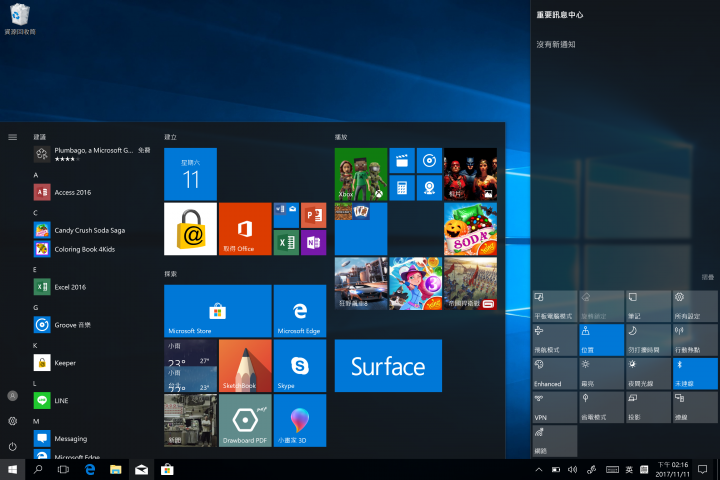Open the Movies & TV clapperboard tile
The image size is (720, 480).
point(402,160)
